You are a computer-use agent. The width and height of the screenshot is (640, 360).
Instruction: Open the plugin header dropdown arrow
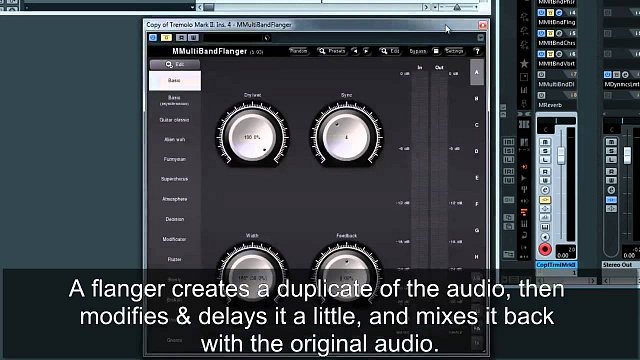pos(480,38)
